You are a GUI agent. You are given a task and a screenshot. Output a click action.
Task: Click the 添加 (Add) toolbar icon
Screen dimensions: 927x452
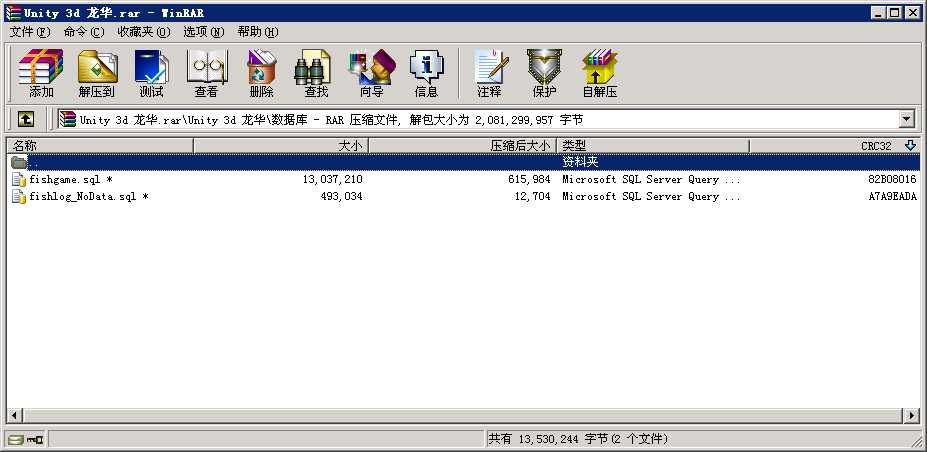pyautogui.click(x=40, y=73)
